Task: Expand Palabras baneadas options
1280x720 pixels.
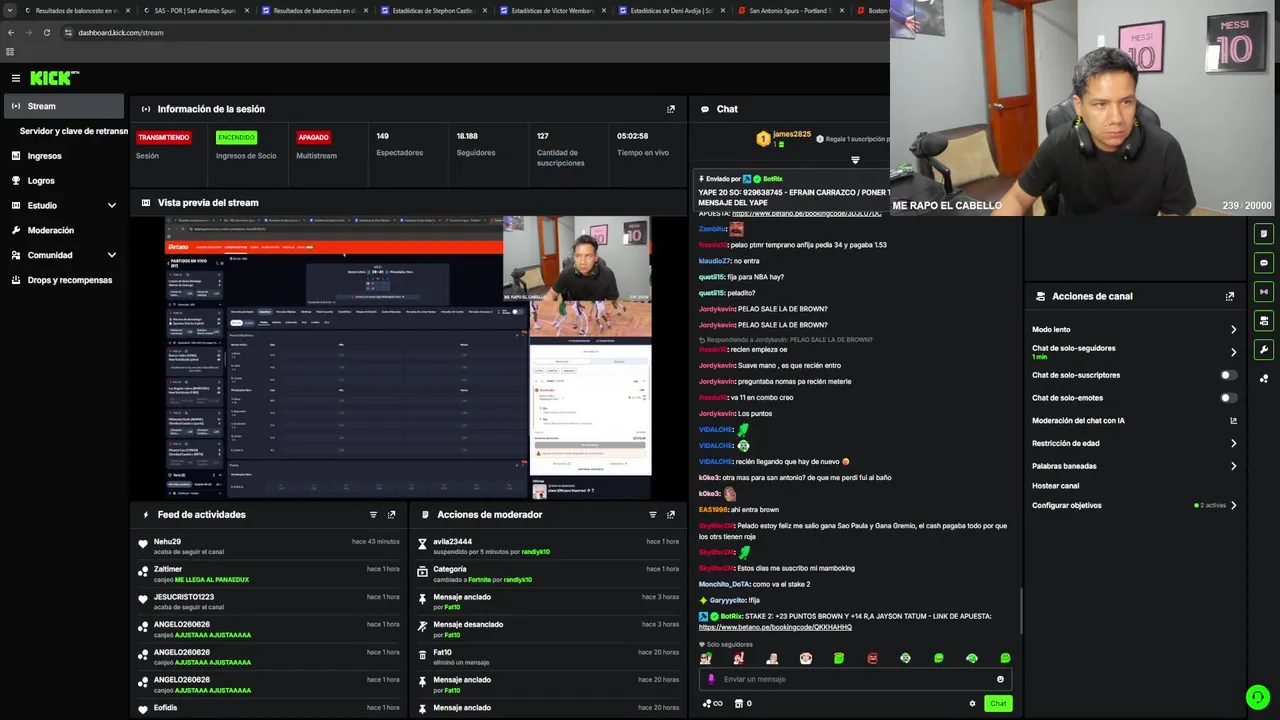Action: coord(1233,466)
